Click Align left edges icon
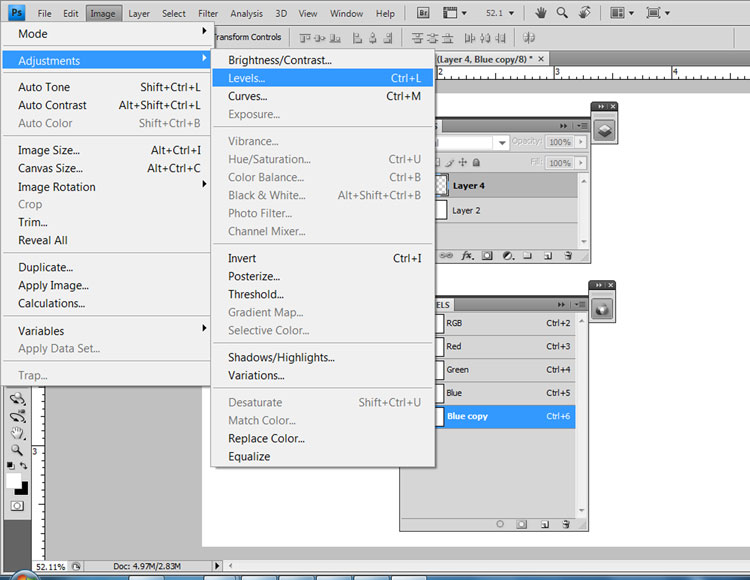750x580 pixels. coord(357,38)
